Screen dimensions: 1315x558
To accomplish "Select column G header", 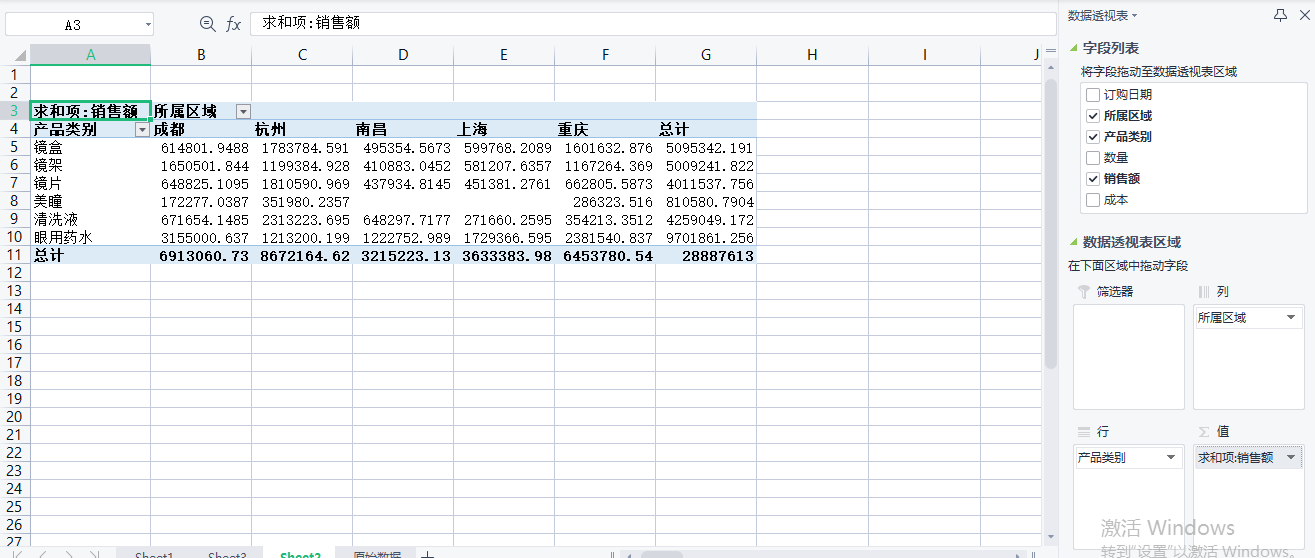I will click(706, 55).
